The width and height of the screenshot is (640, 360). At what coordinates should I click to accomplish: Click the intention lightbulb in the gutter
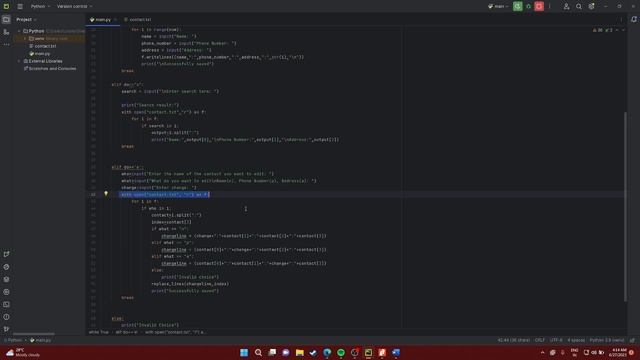coord(106,194)
